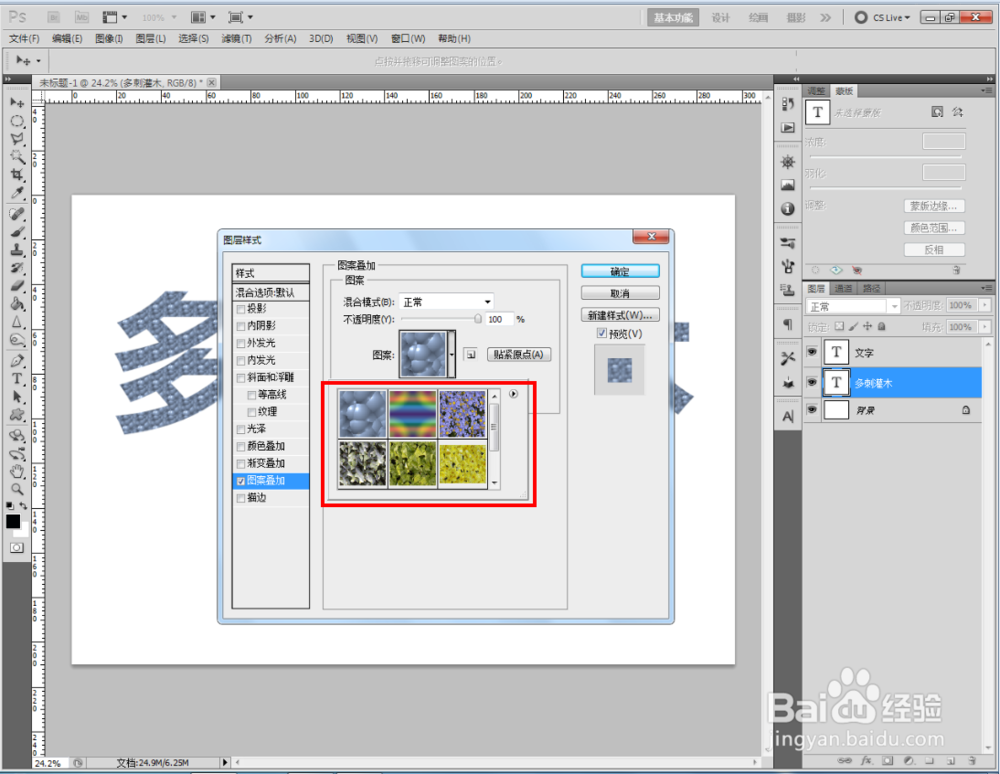Viewport: 1000px width, 774px height.
Task: Click the 新建样式(W) button
Action: tap(620, 315)
